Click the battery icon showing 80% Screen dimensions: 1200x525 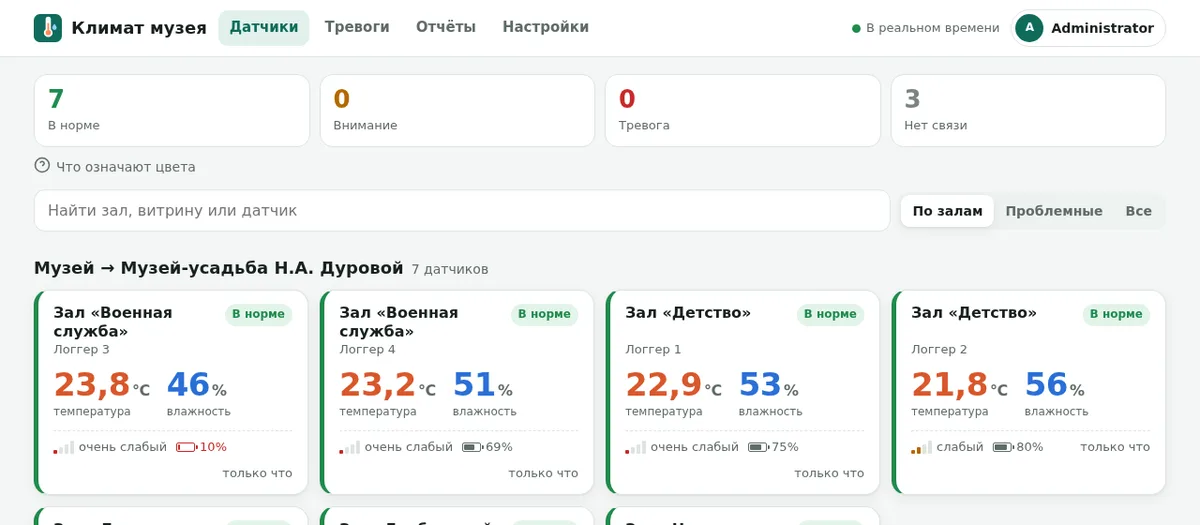[x=1003, y=447]
